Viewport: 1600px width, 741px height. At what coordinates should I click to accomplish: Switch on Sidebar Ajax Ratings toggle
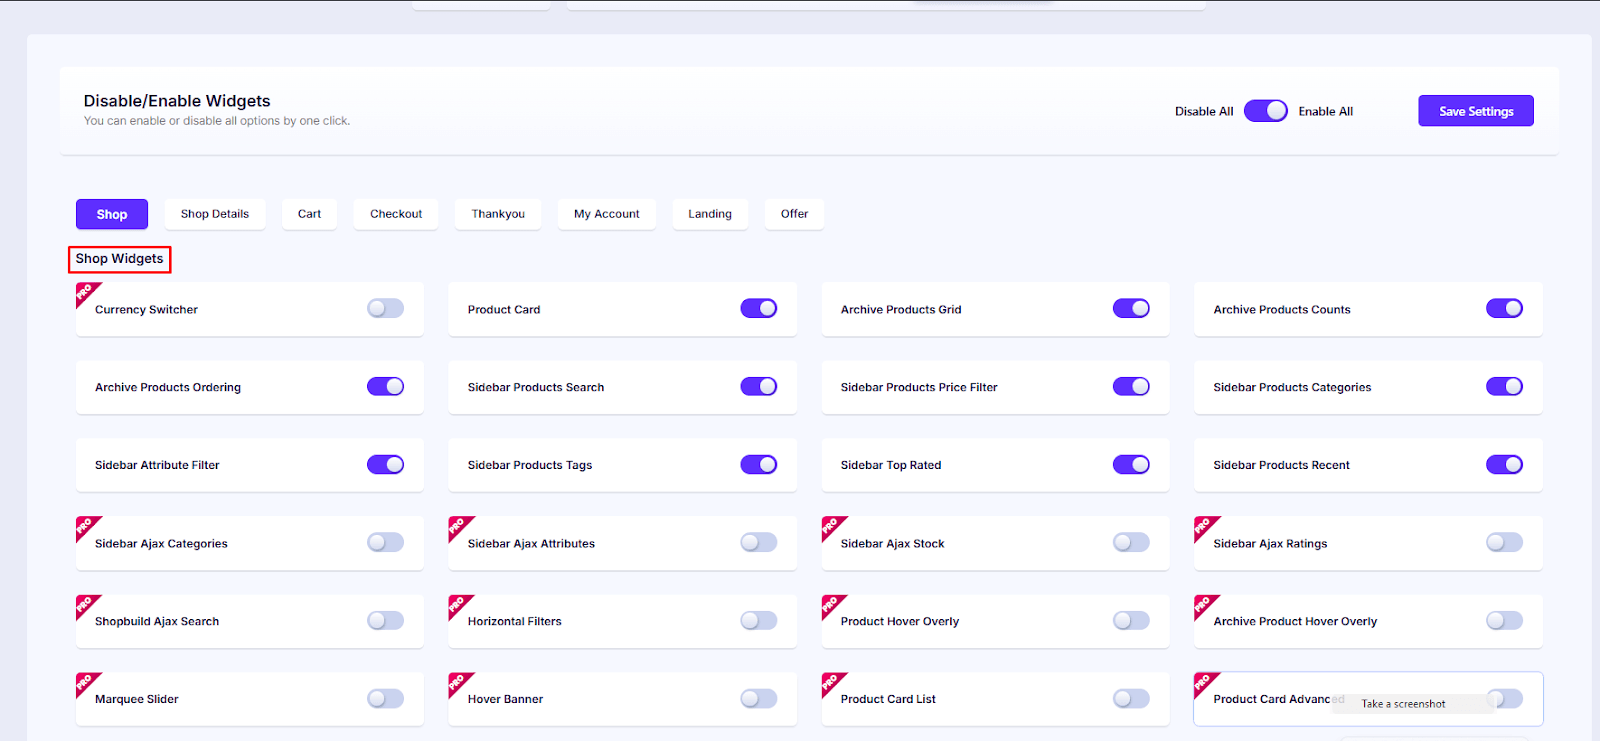pyautogui.click(x=1504, y=542)
